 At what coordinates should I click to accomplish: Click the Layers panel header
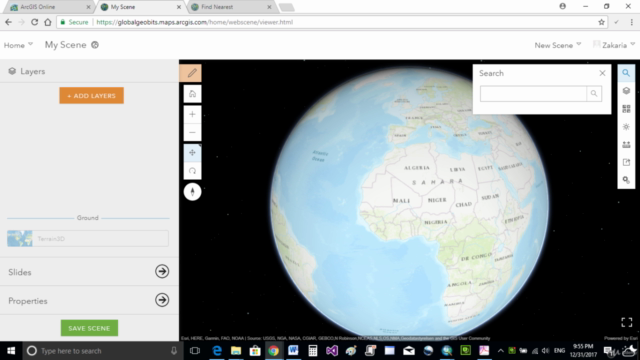[27, 71]
